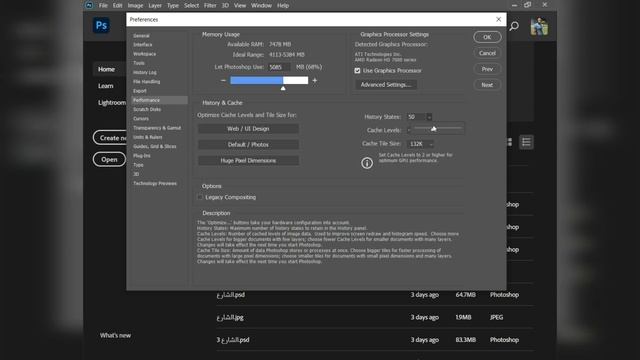Close the Preferences dialog
Viewport: 640px width, 360px height.
(498, 20)
